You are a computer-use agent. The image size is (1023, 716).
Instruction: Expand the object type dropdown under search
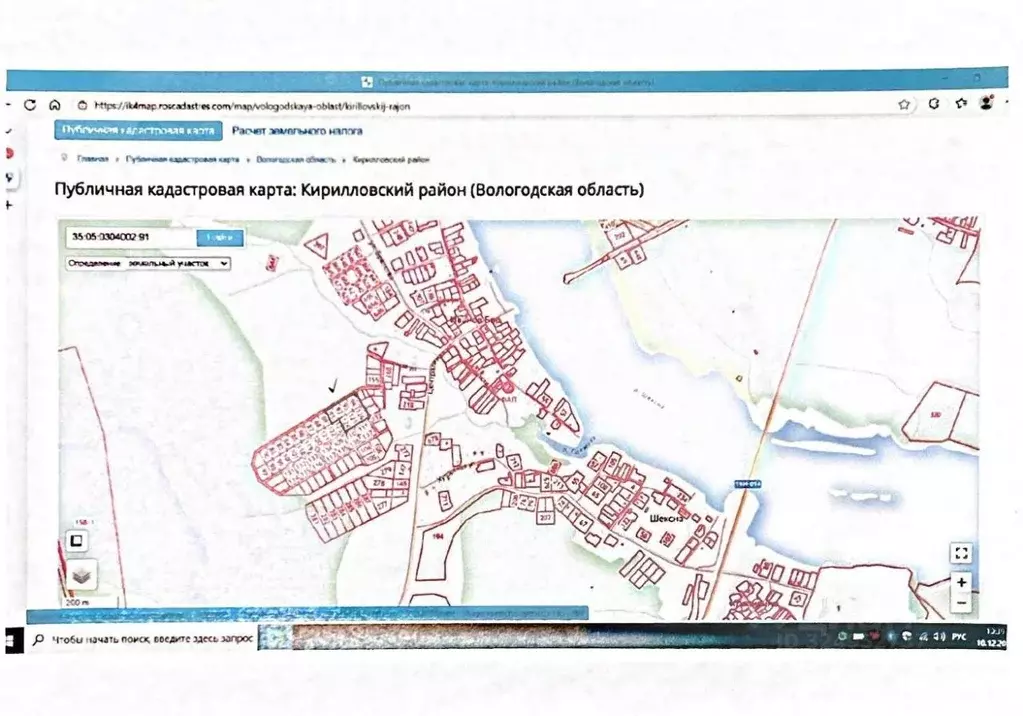[x=148, y=263]
